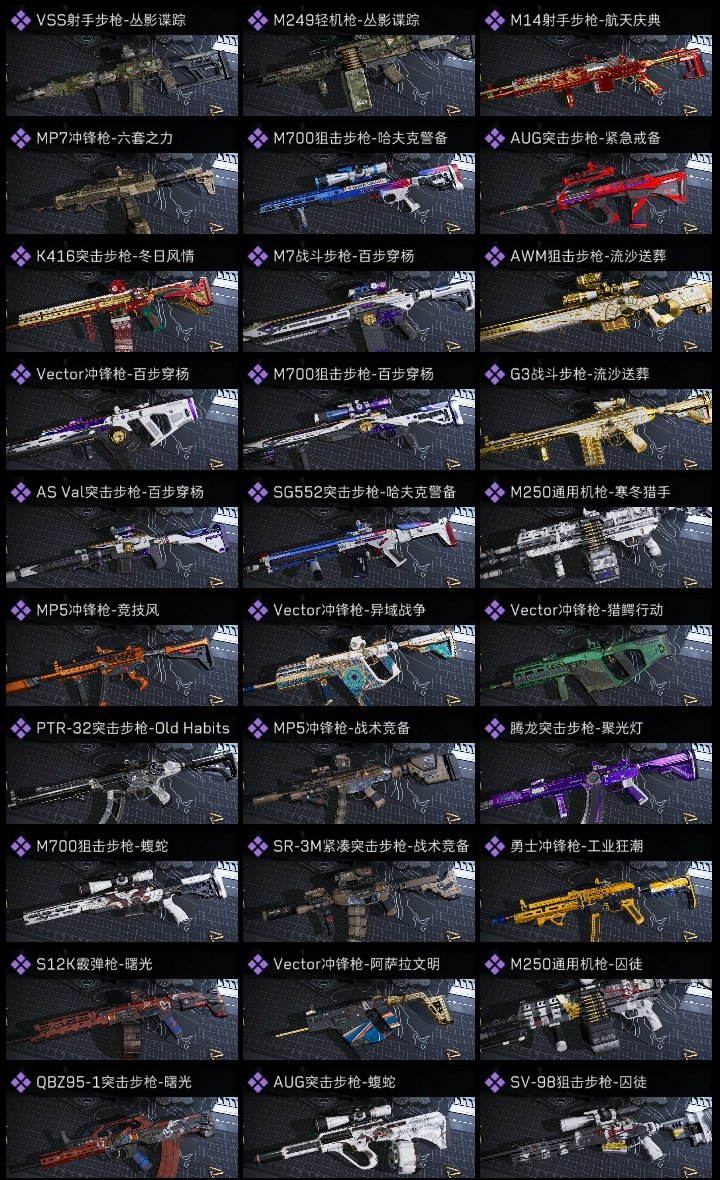
Task: Click the Vector冲锋枪-异域战争 title text
Action: [349, 610]
